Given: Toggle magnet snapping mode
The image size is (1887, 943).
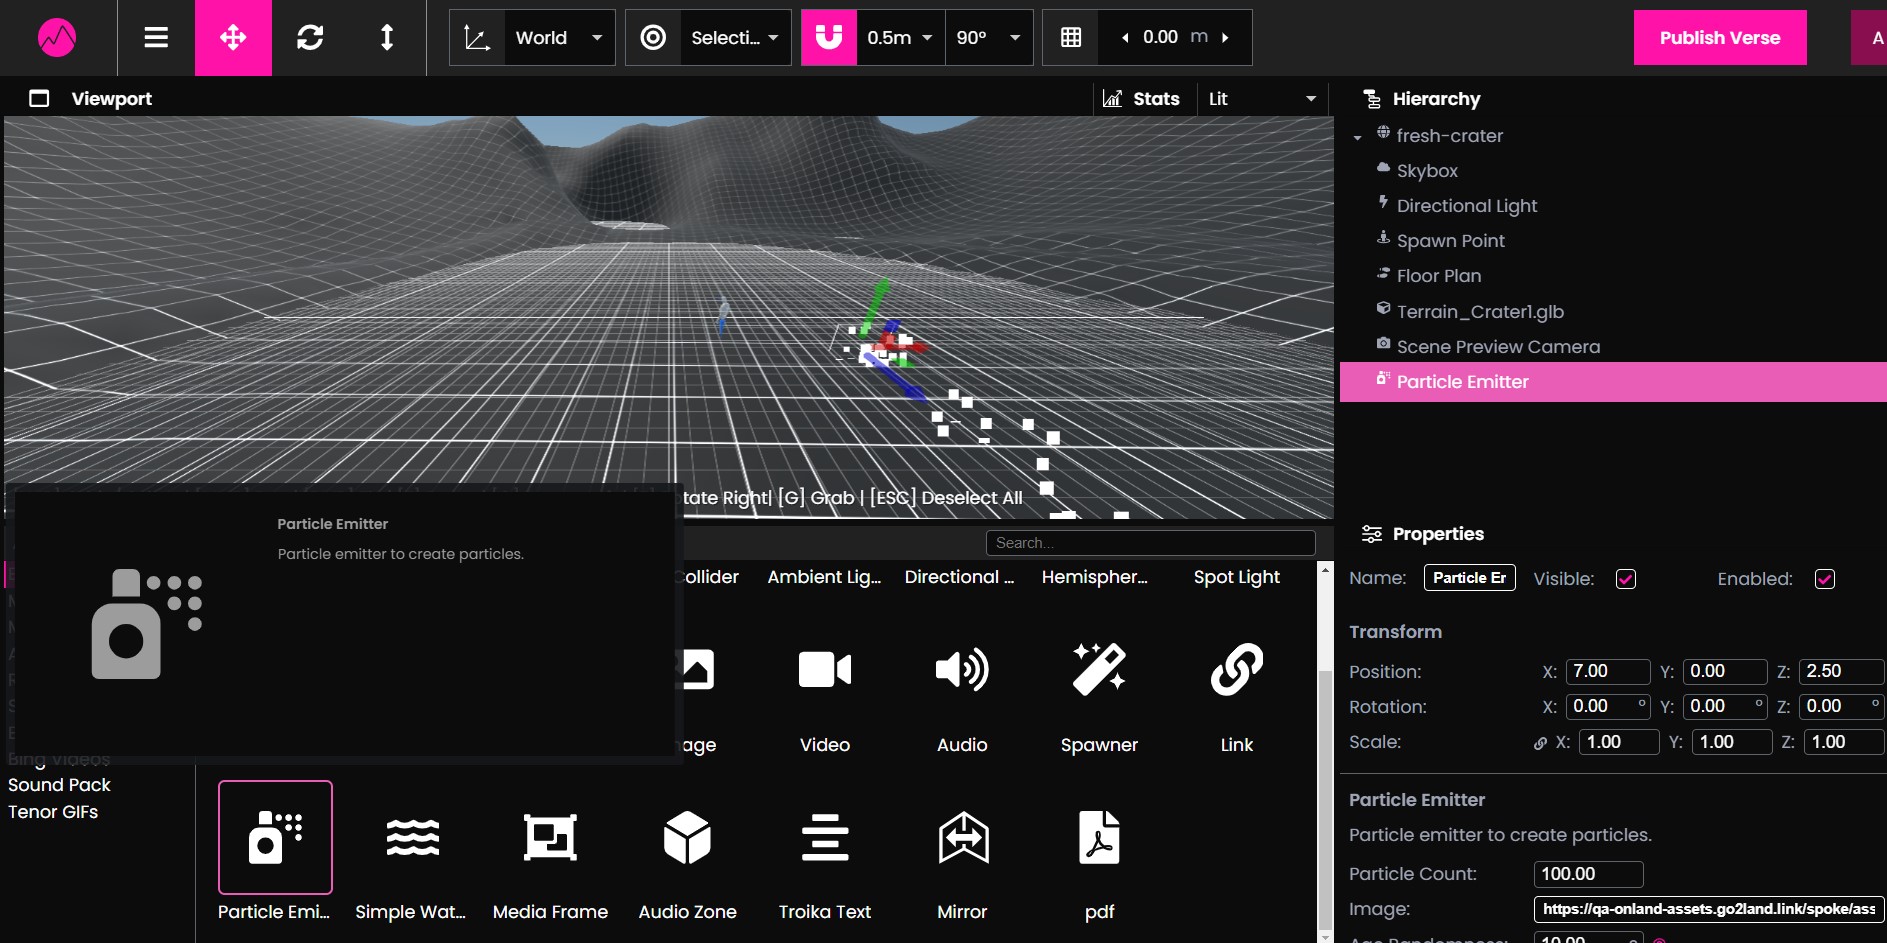Looking at the screenshot, I should [x=829, y=38].
